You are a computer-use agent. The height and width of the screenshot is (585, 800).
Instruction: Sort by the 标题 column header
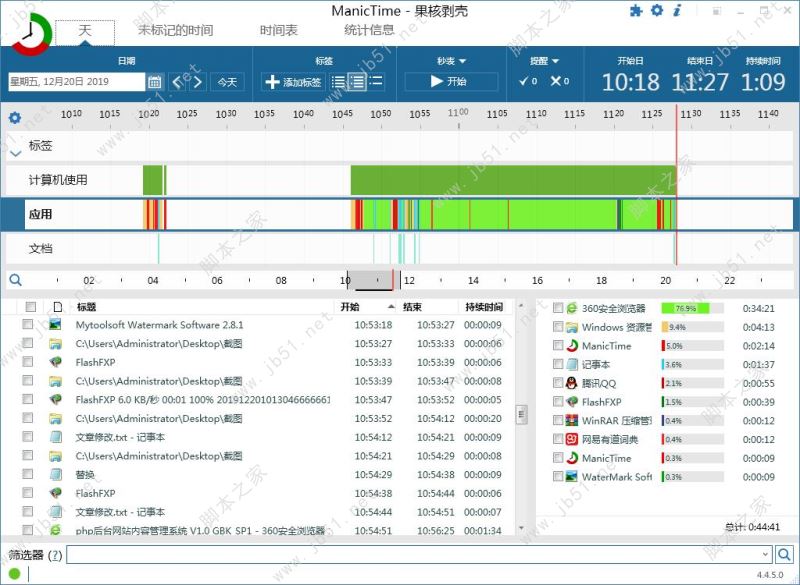86,307
